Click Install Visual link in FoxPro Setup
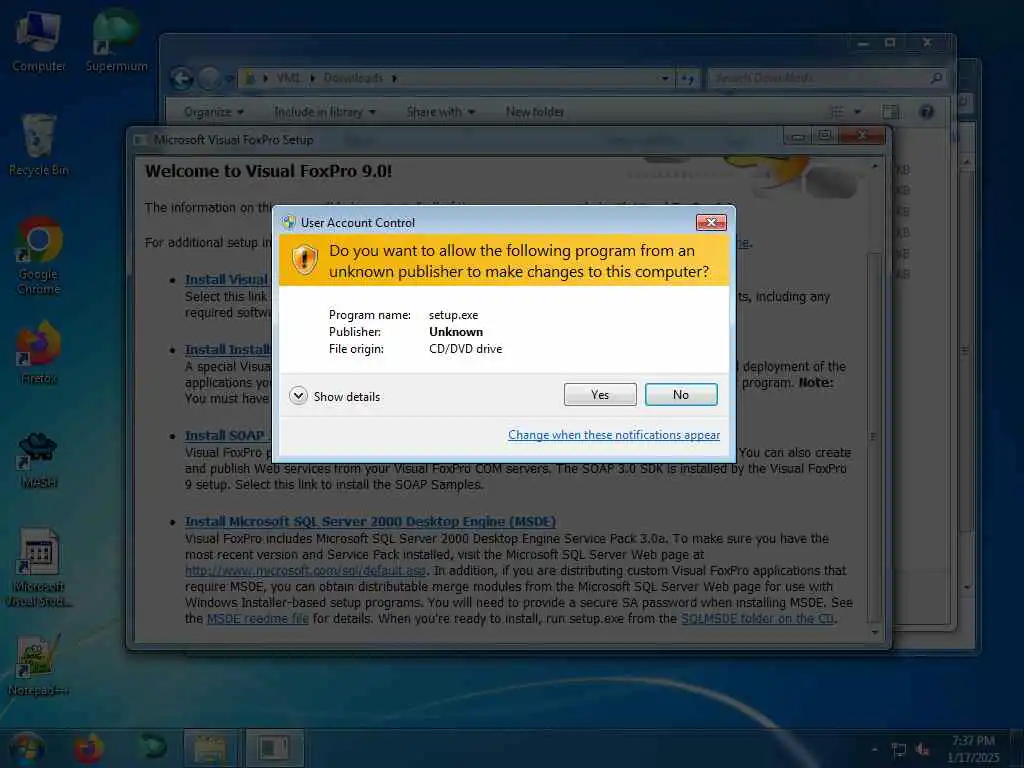 tap(227, 280)
